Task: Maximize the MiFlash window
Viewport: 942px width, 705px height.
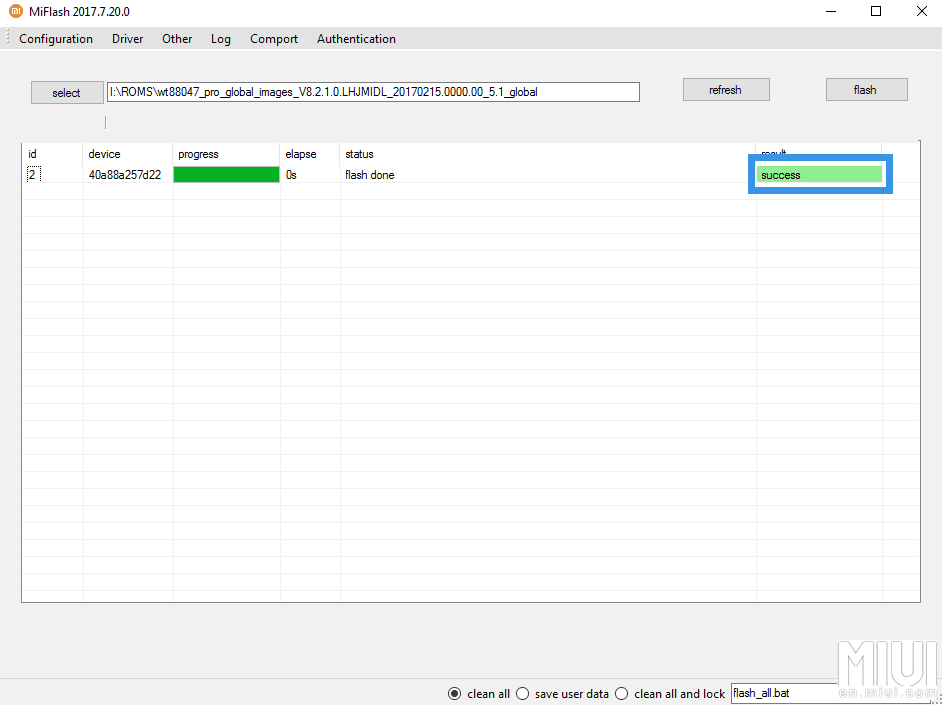Action: [x=876, y=11]
